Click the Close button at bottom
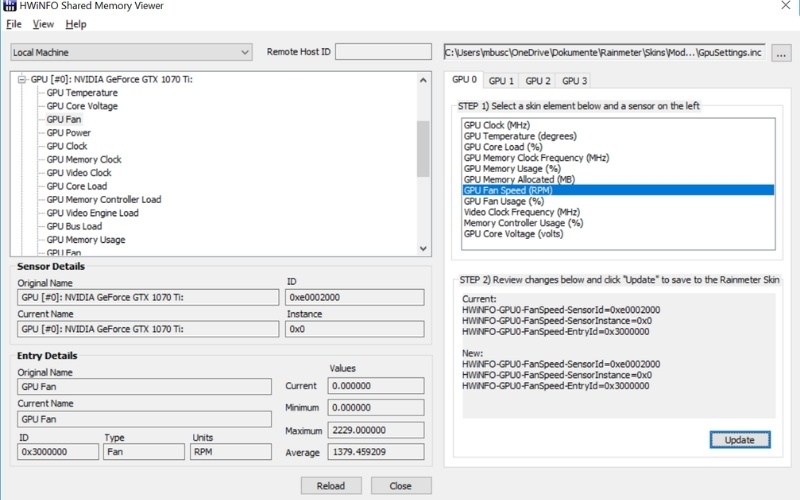800x500 pixels. coord(401,486)
